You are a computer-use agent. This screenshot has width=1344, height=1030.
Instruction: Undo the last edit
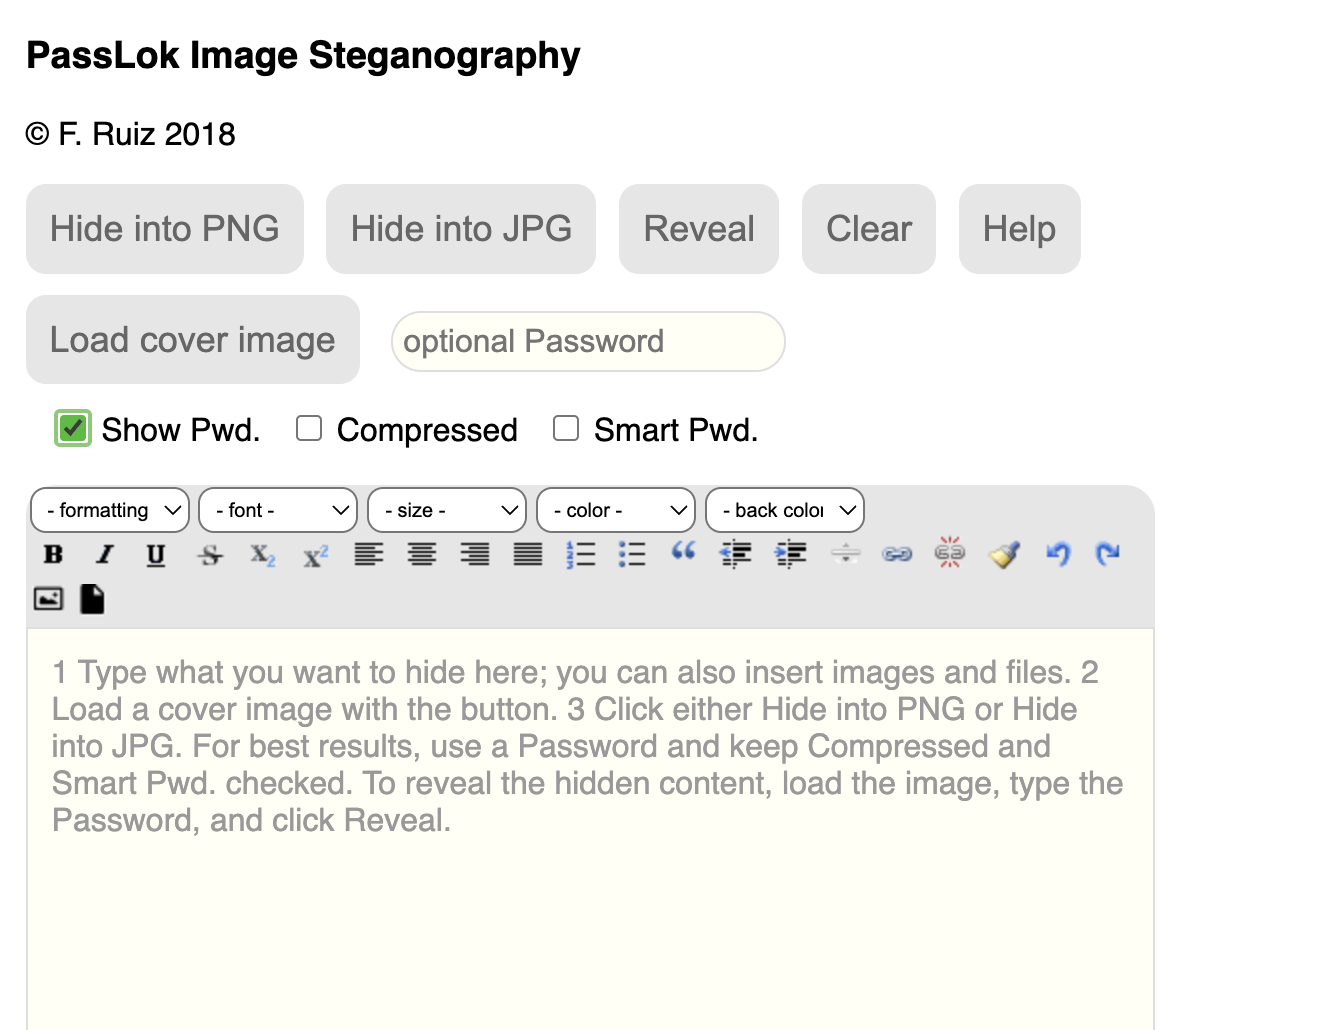(1058, 554)
